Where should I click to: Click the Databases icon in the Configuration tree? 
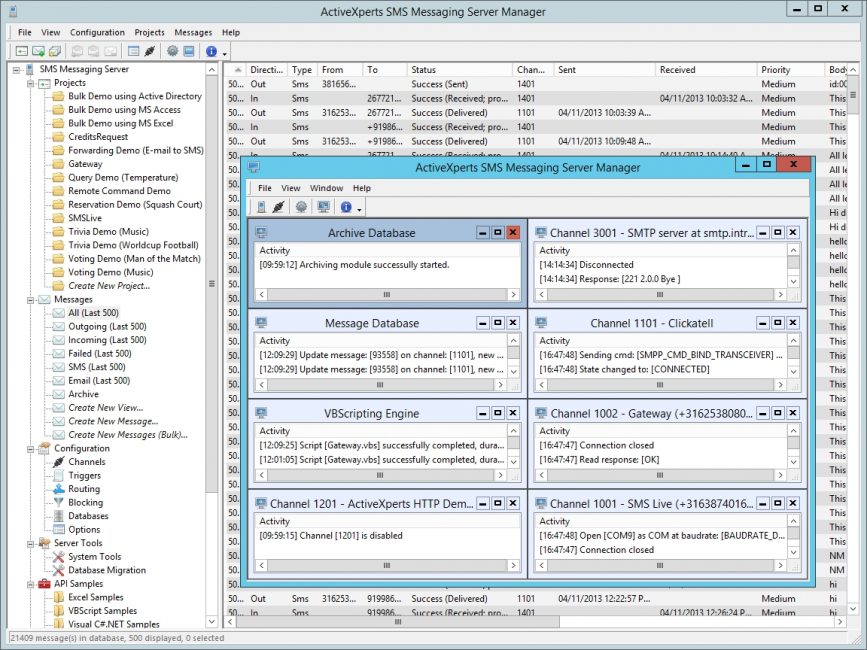(x=59, y=516)
